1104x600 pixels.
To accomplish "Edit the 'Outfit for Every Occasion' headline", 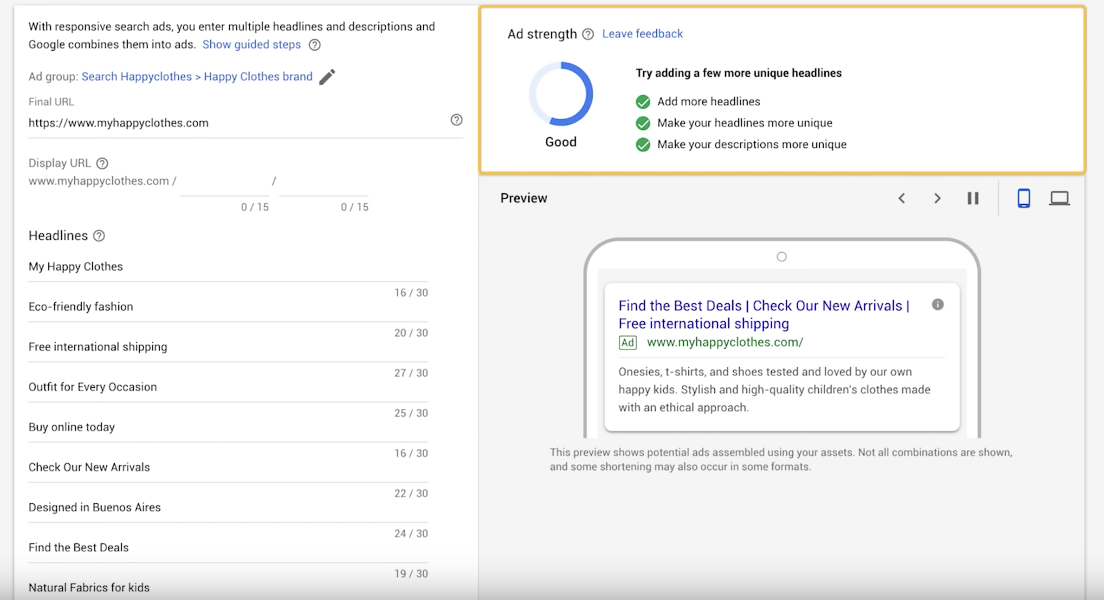I will click(228, 387).
